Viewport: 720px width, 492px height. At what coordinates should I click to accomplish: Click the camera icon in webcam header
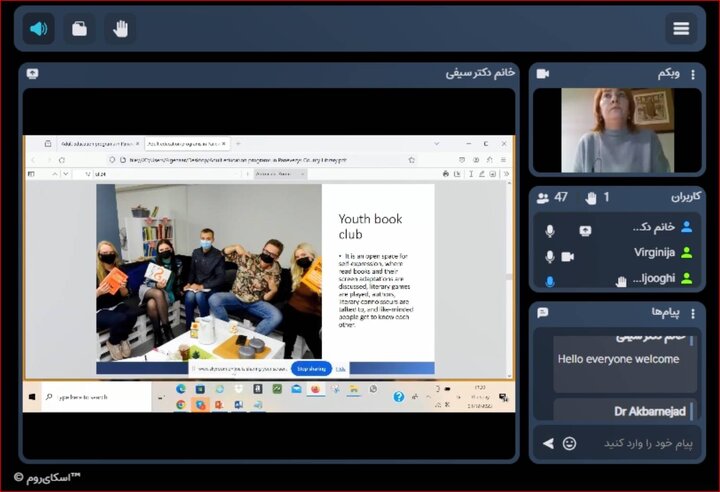click(543, 73)
